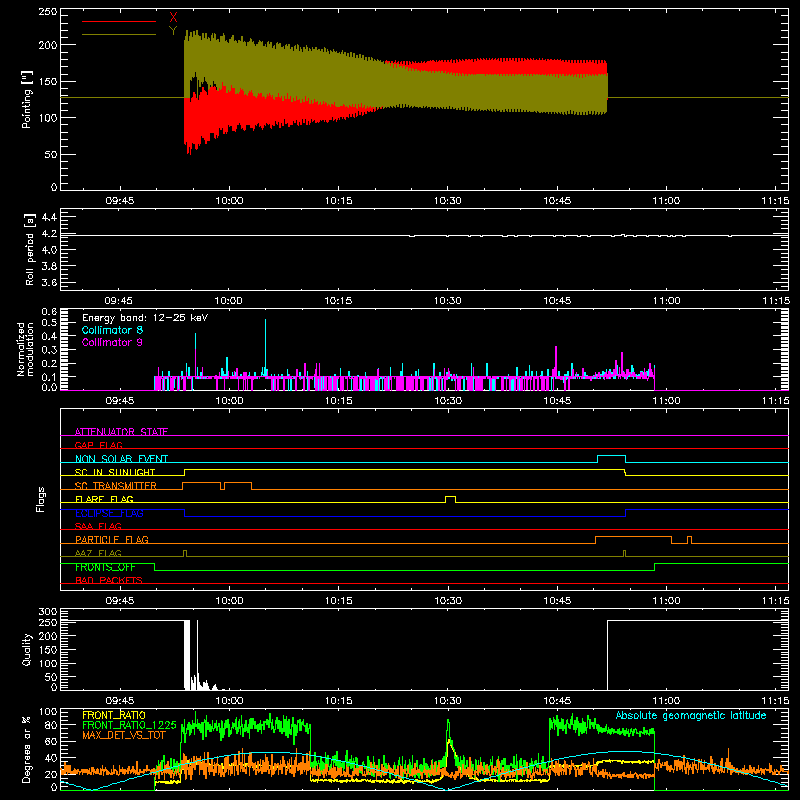The width and height of the screenshot is (800, 800).
Task: Click the FRONTS_OFF flag label
Action: tap(105, 567)
